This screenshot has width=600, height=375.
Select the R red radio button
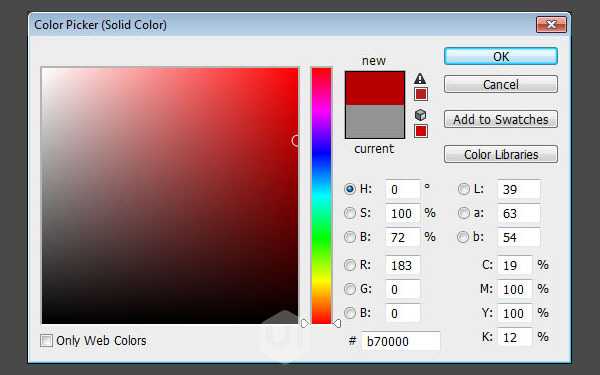pyautogui.click(x=350, y=265)
